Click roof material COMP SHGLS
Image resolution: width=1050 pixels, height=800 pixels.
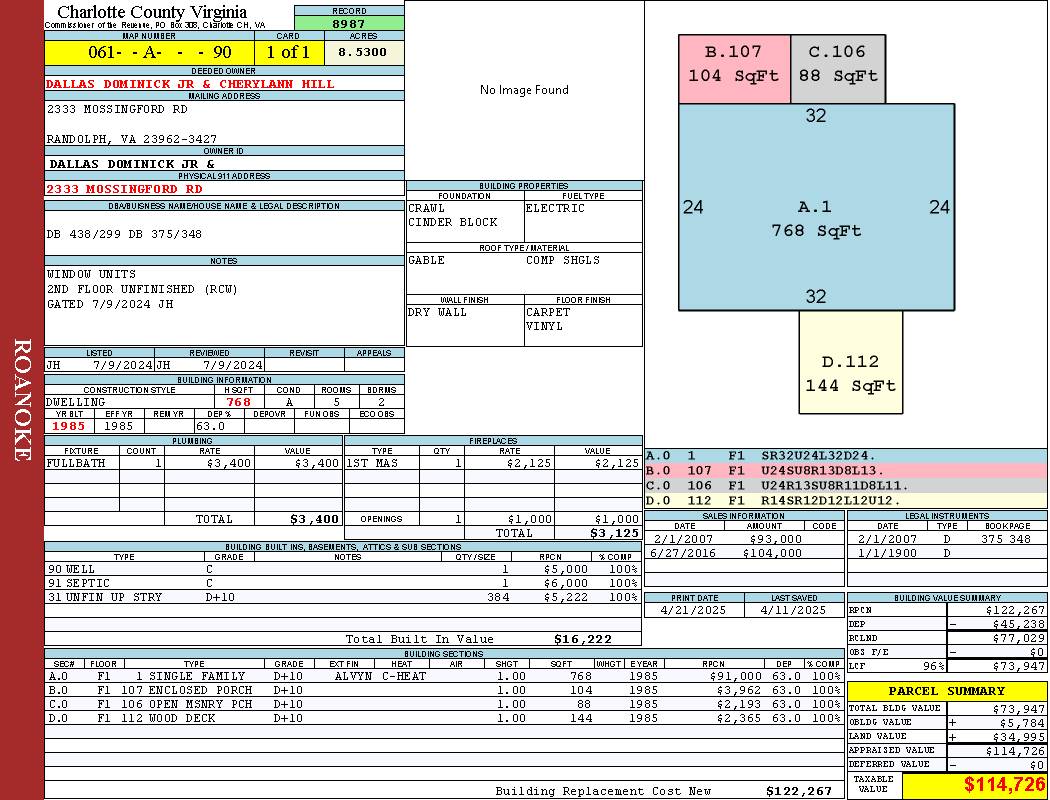tap(562, 260)
